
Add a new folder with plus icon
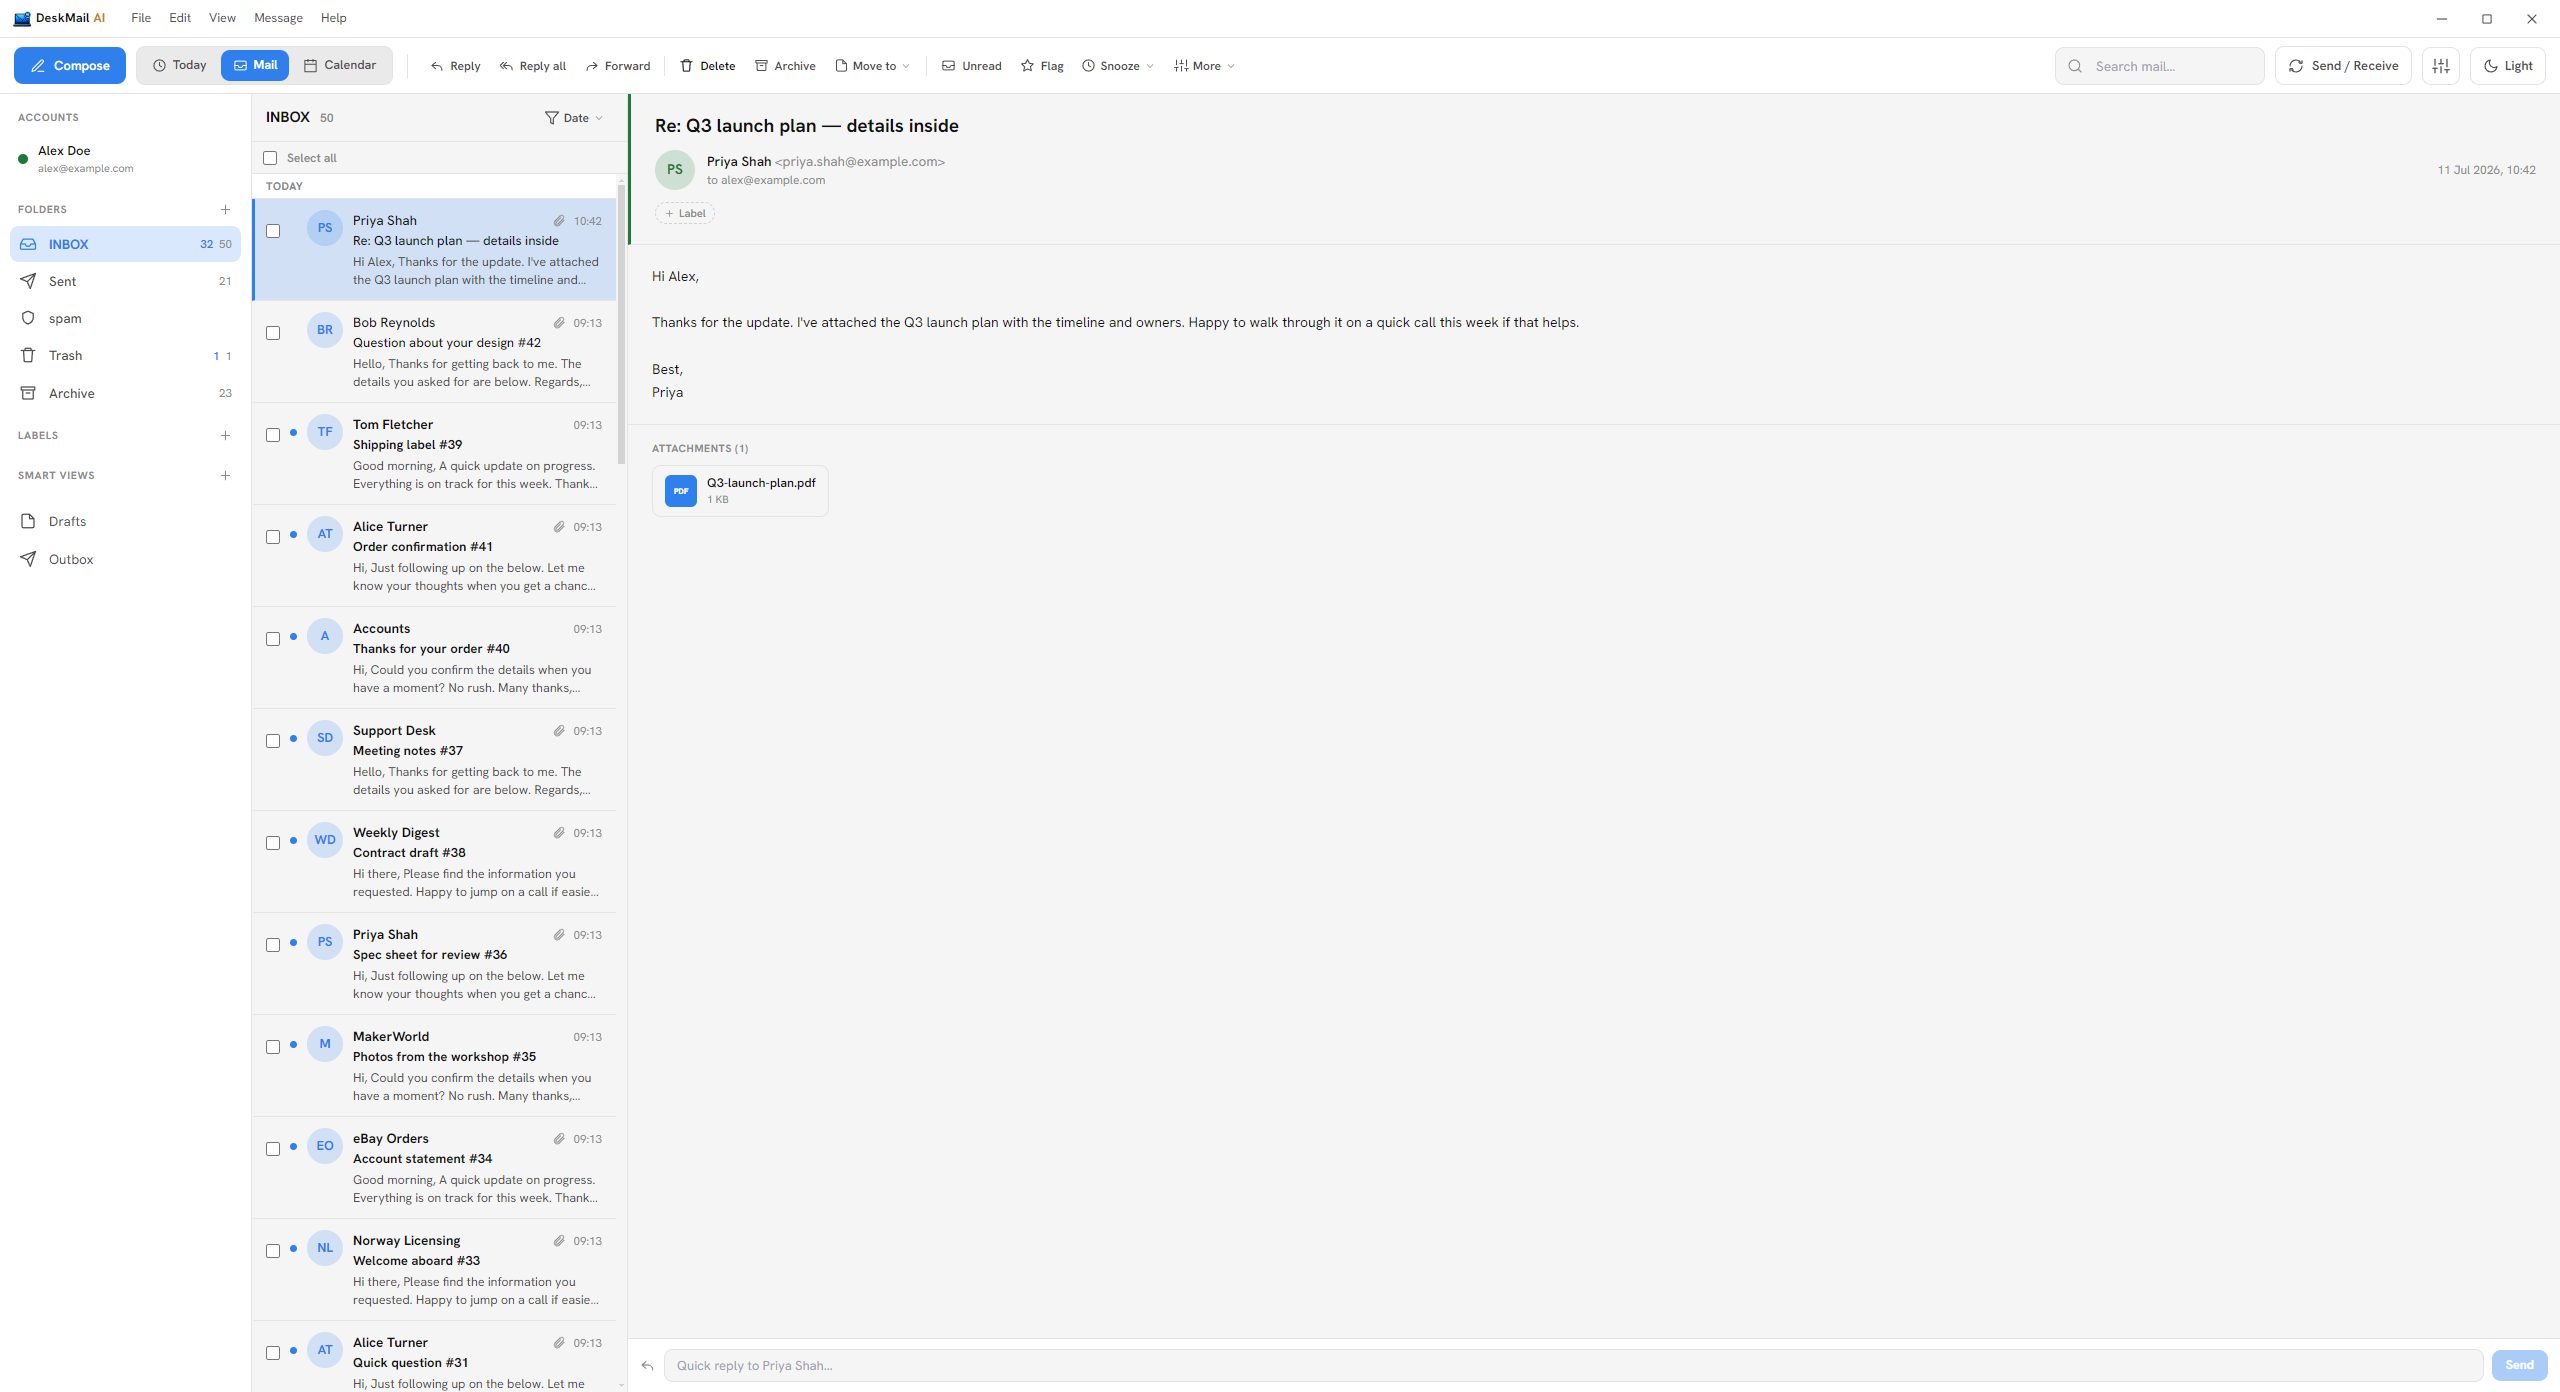click(225, 209)
